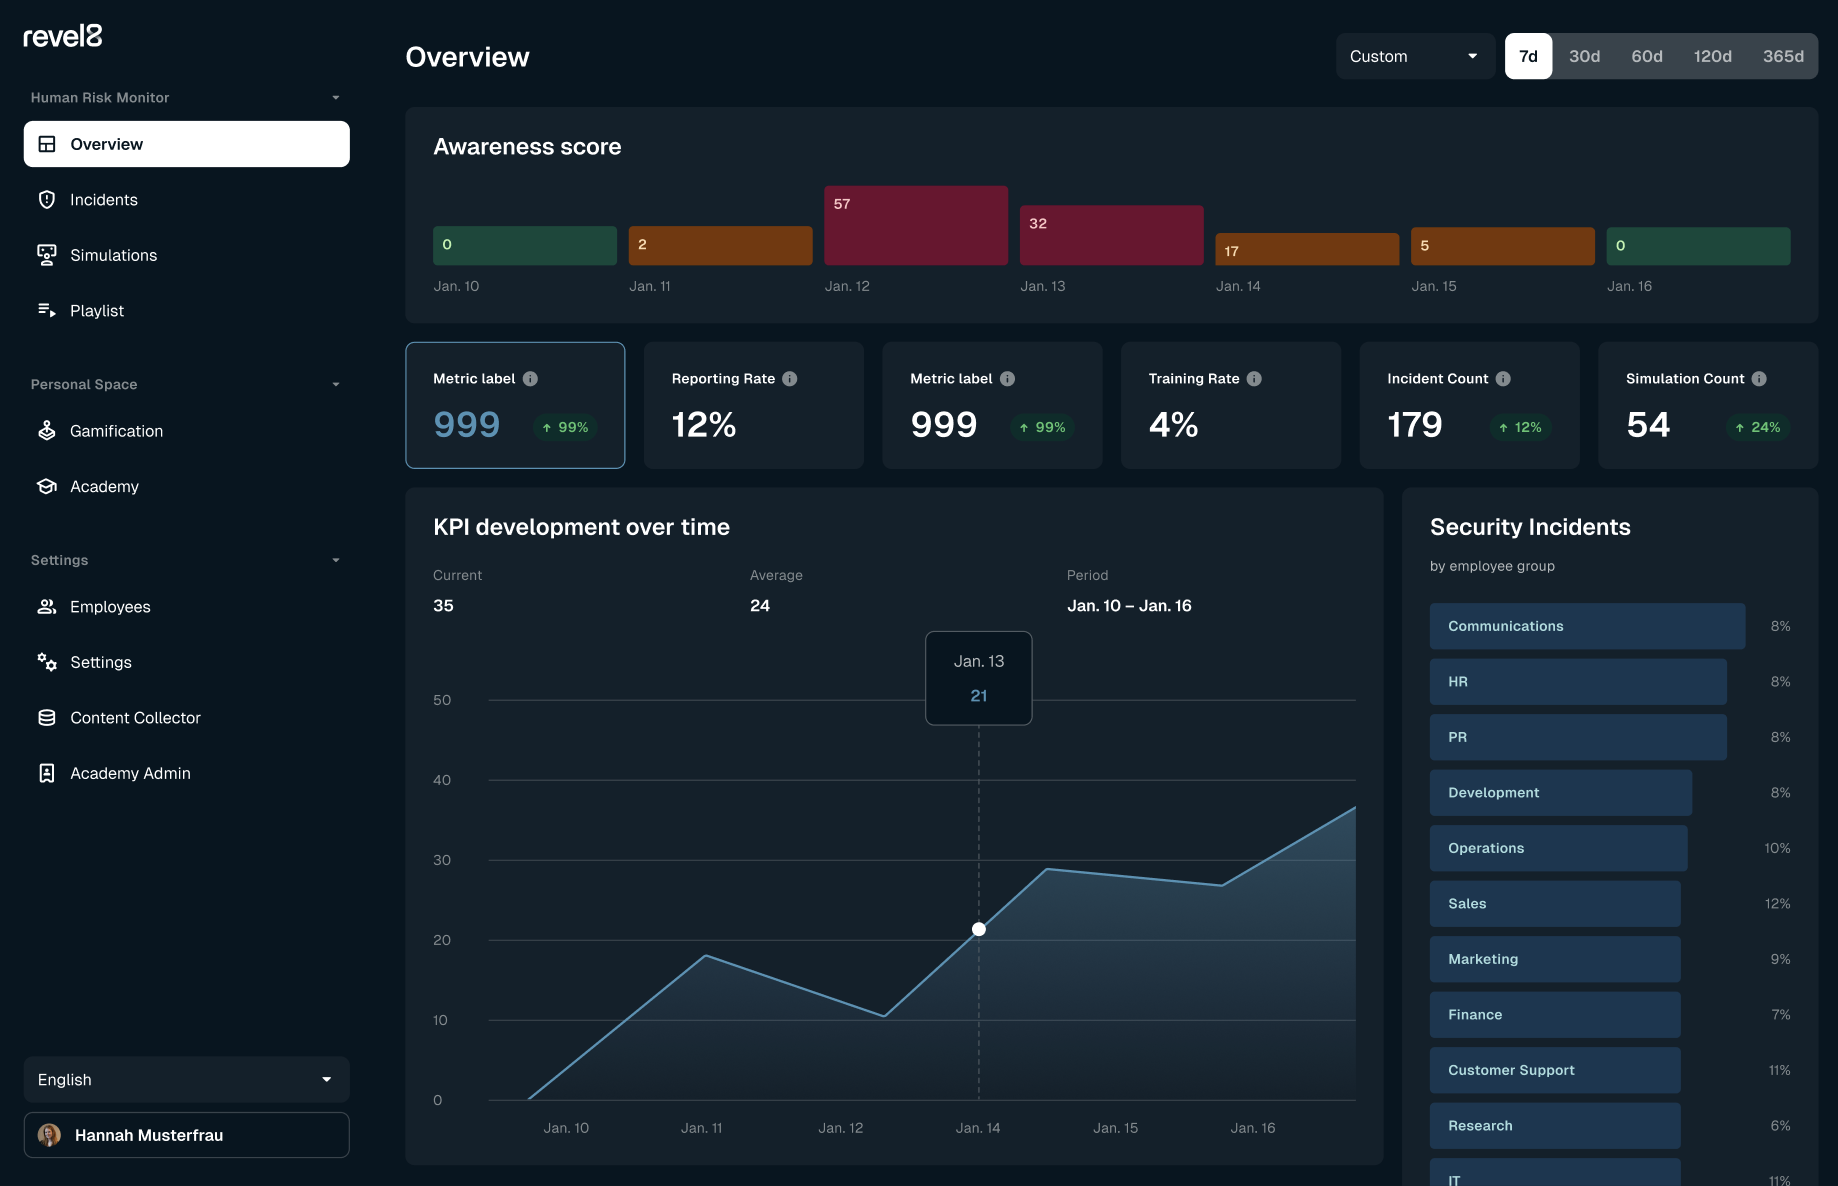Click the Employees icon under Settings
Image resolution: width=1838 pixels, height=1186 pixels.
(x=47, y=606)
